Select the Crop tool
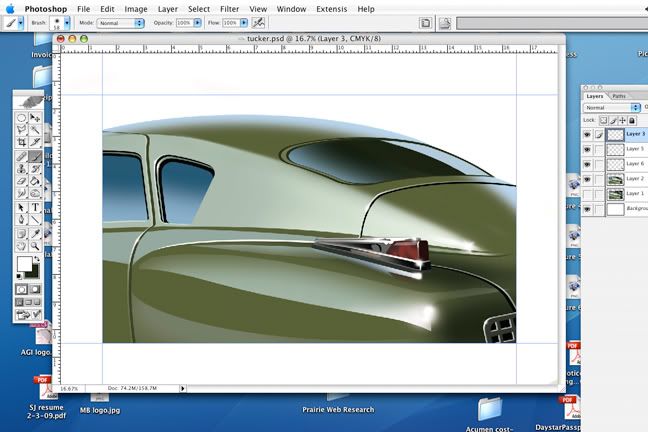Image resolution: width=648 pixels, height=432 pixels. [21, 143]
